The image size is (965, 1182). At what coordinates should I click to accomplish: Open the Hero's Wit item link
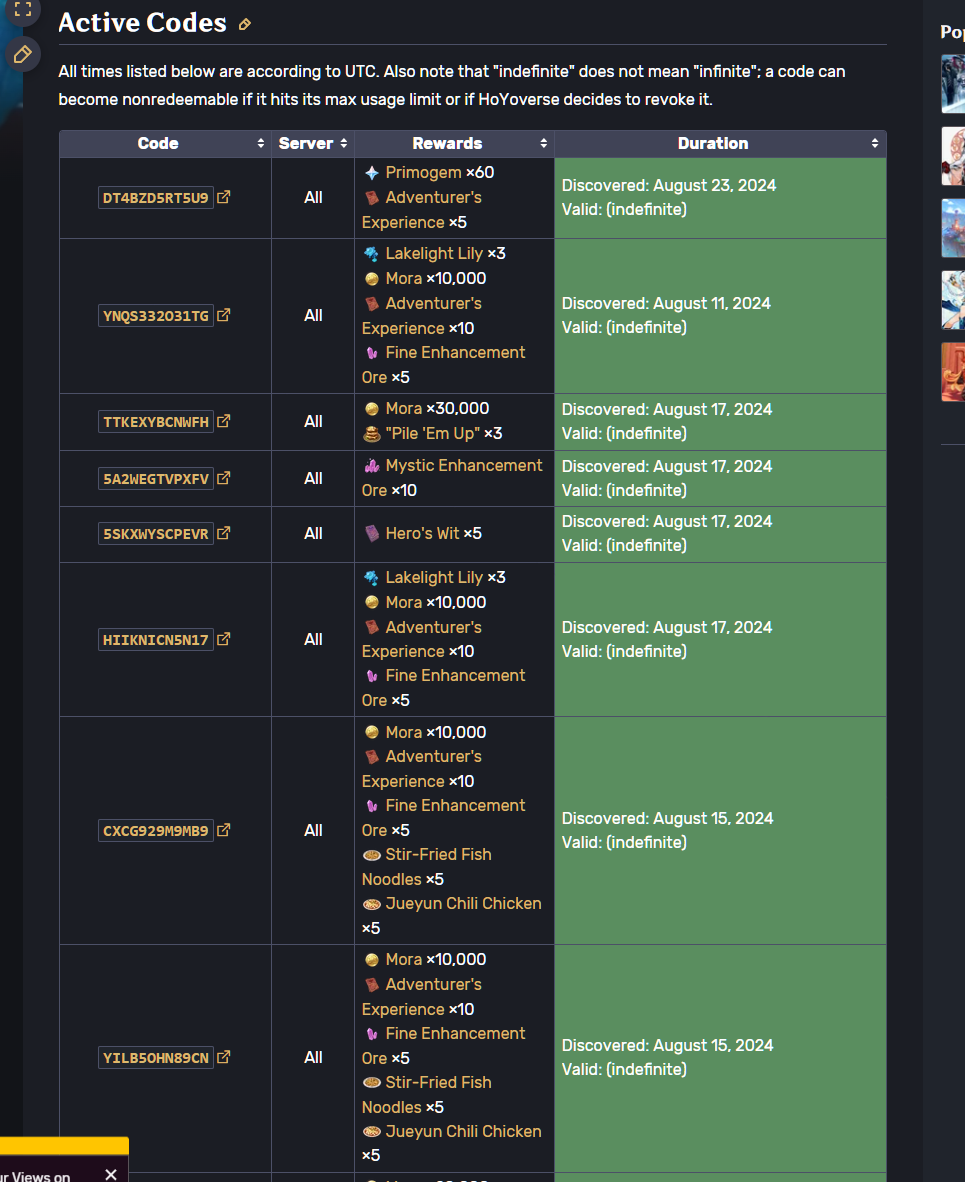[423, 533]
